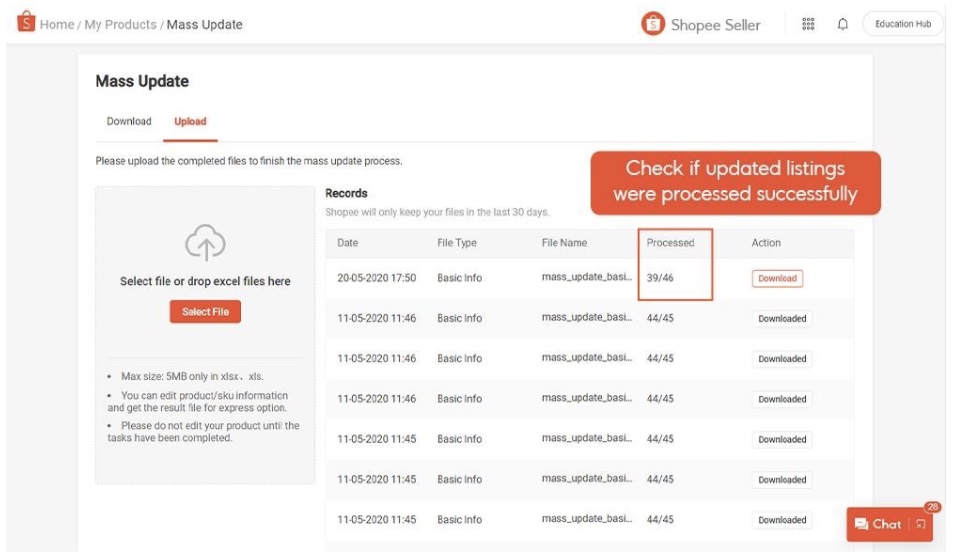
Task: Click the first 11-05-2020 11:46 Downloaded button
Action: tap(782, 319)
